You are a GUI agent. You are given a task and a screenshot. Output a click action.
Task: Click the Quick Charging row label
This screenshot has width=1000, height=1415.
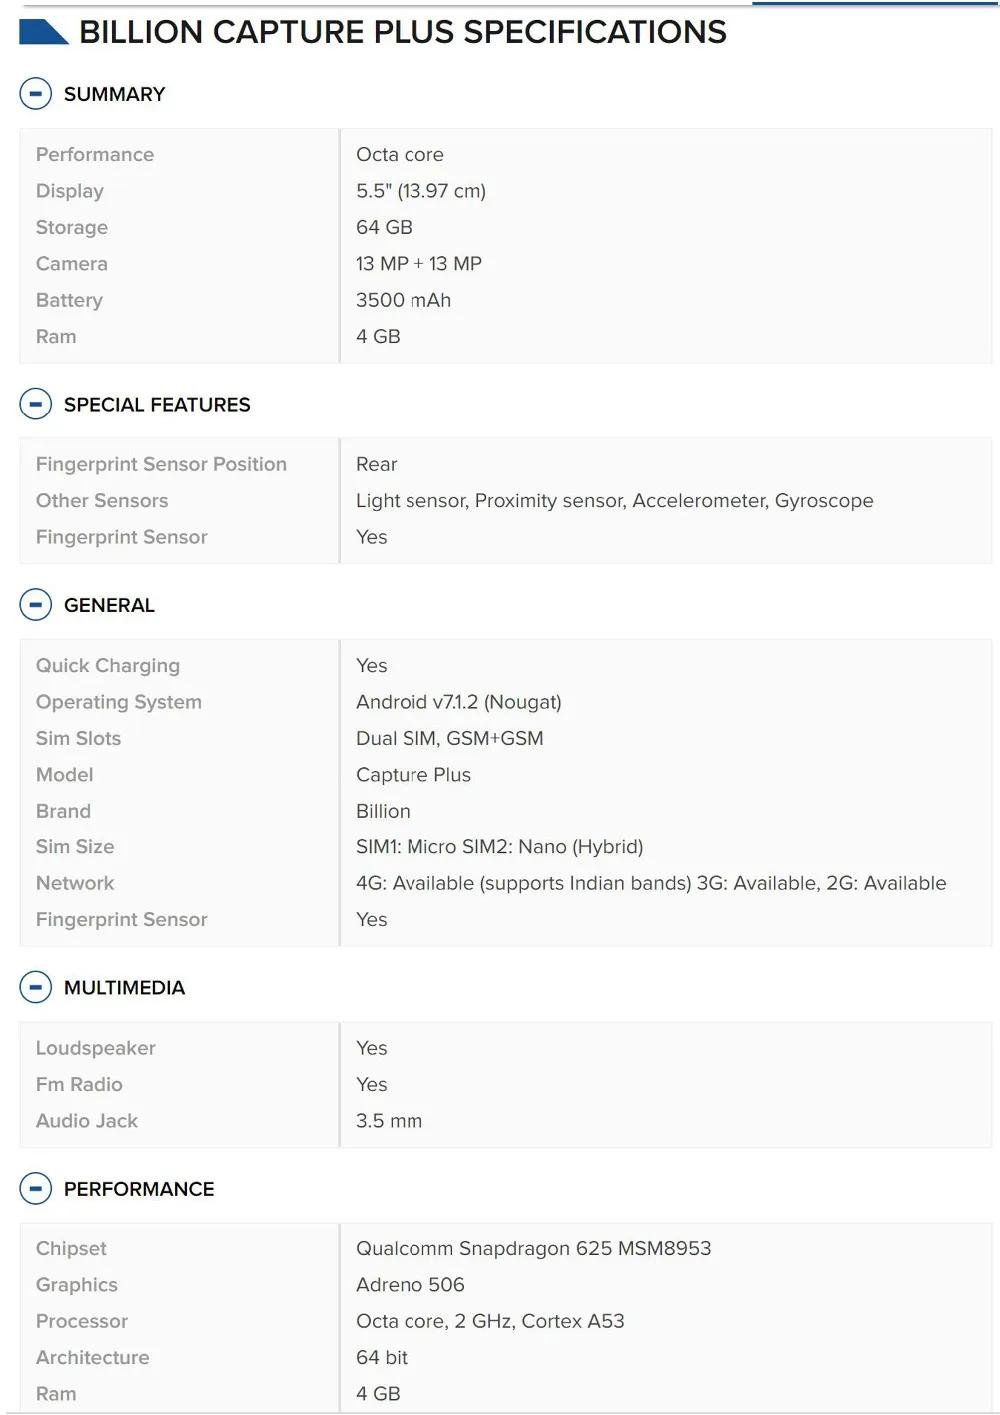tap(108, 666)
